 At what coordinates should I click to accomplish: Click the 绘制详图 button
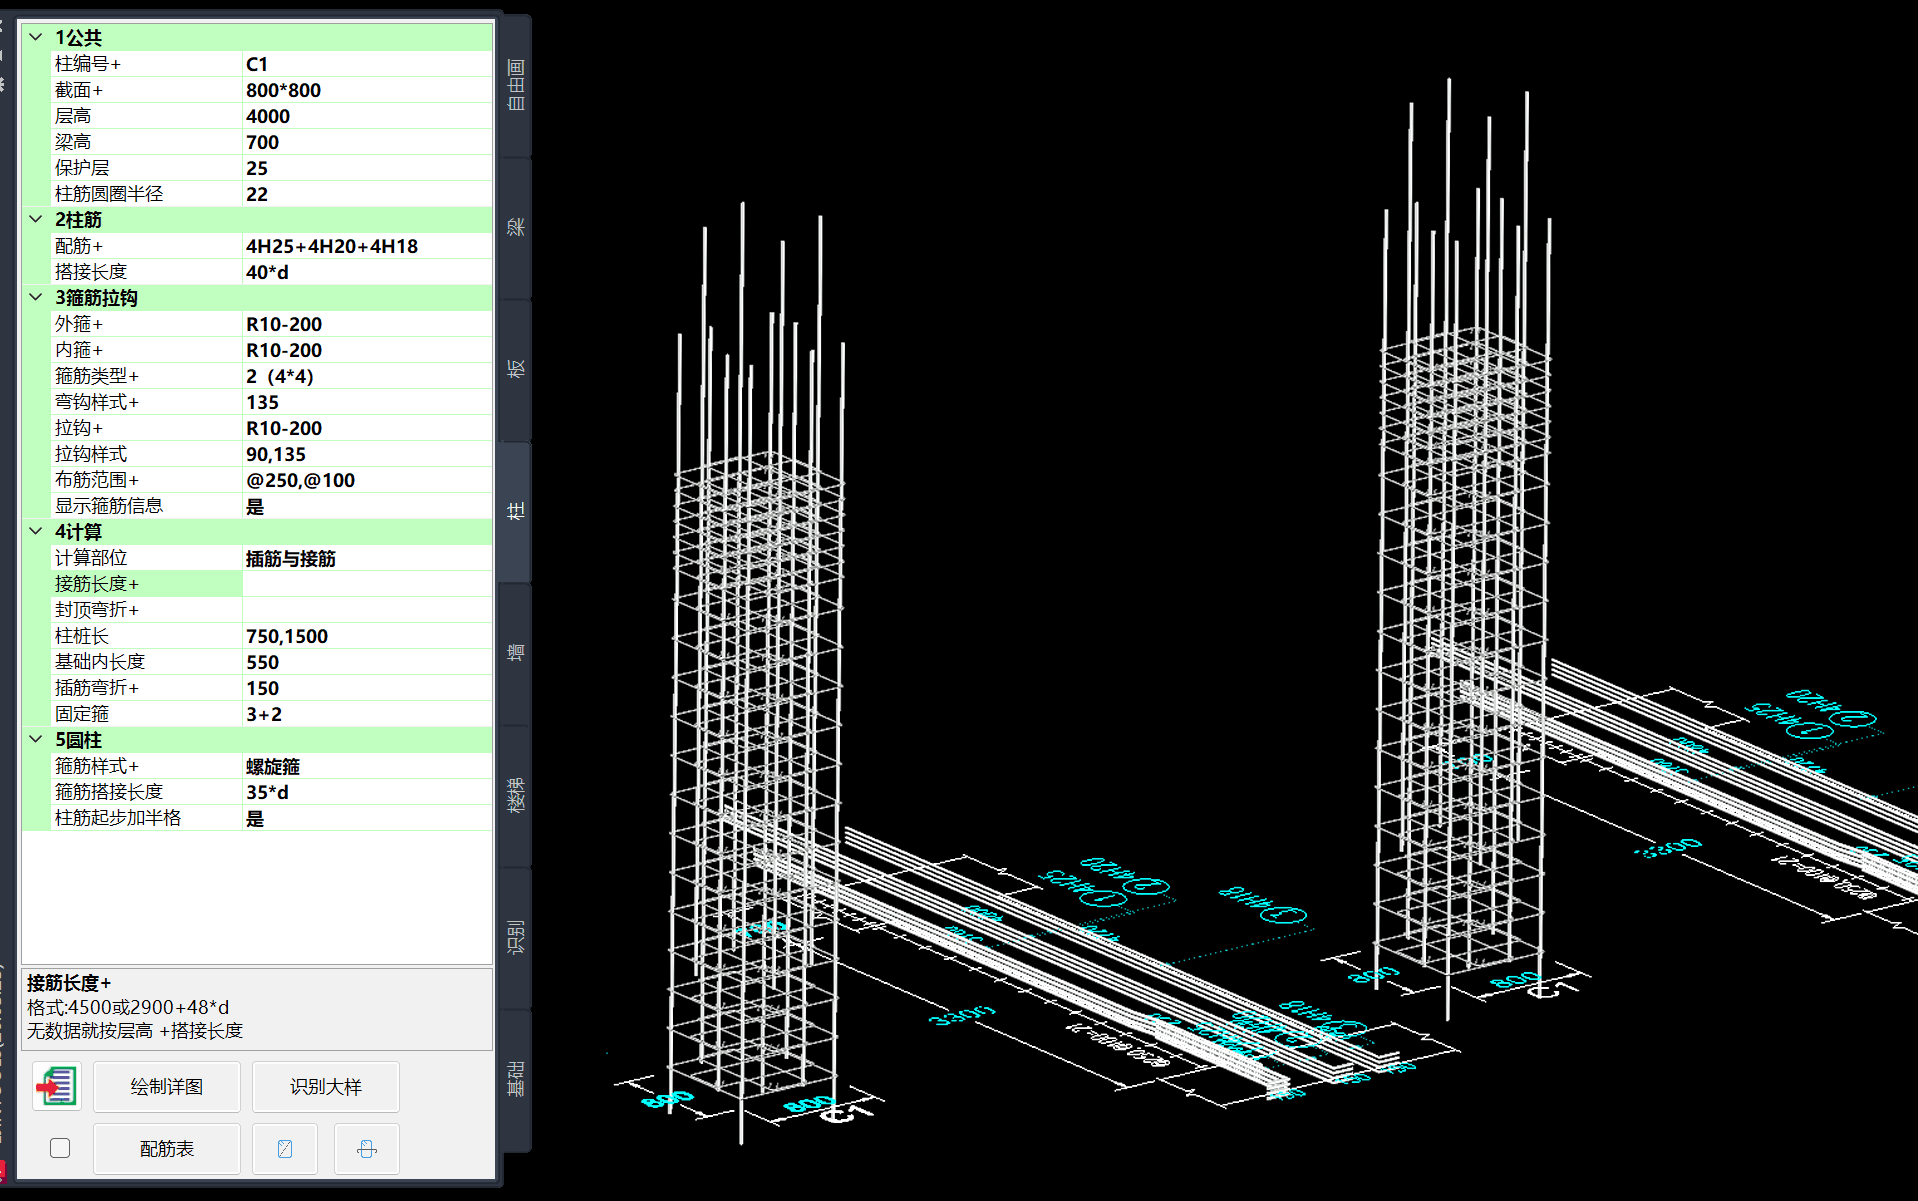(x=167, y=1087)
